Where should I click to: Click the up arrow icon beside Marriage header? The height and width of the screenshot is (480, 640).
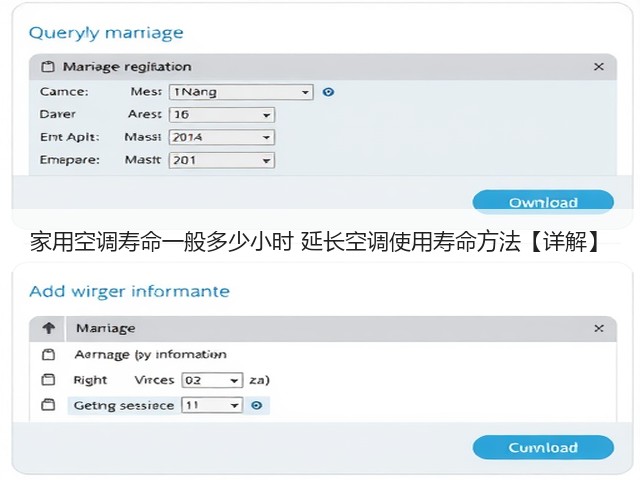pos(49,328)
